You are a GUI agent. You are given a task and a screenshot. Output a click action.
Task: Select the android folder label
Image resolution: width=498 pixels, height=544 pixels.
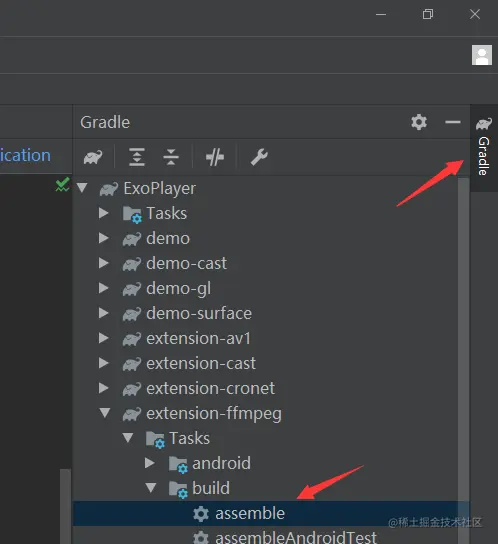tap(221, 463)
